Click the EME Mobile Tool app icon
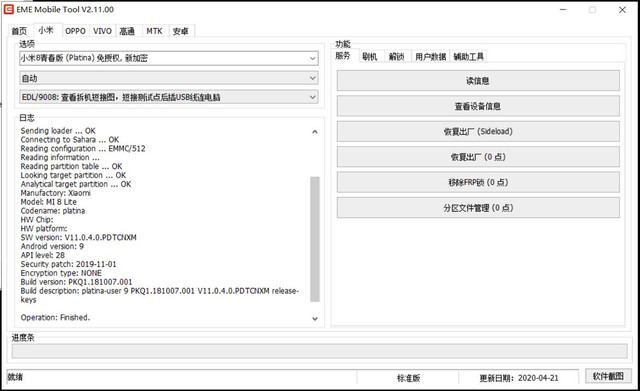The image size is (640, 391). coord(9,9)
